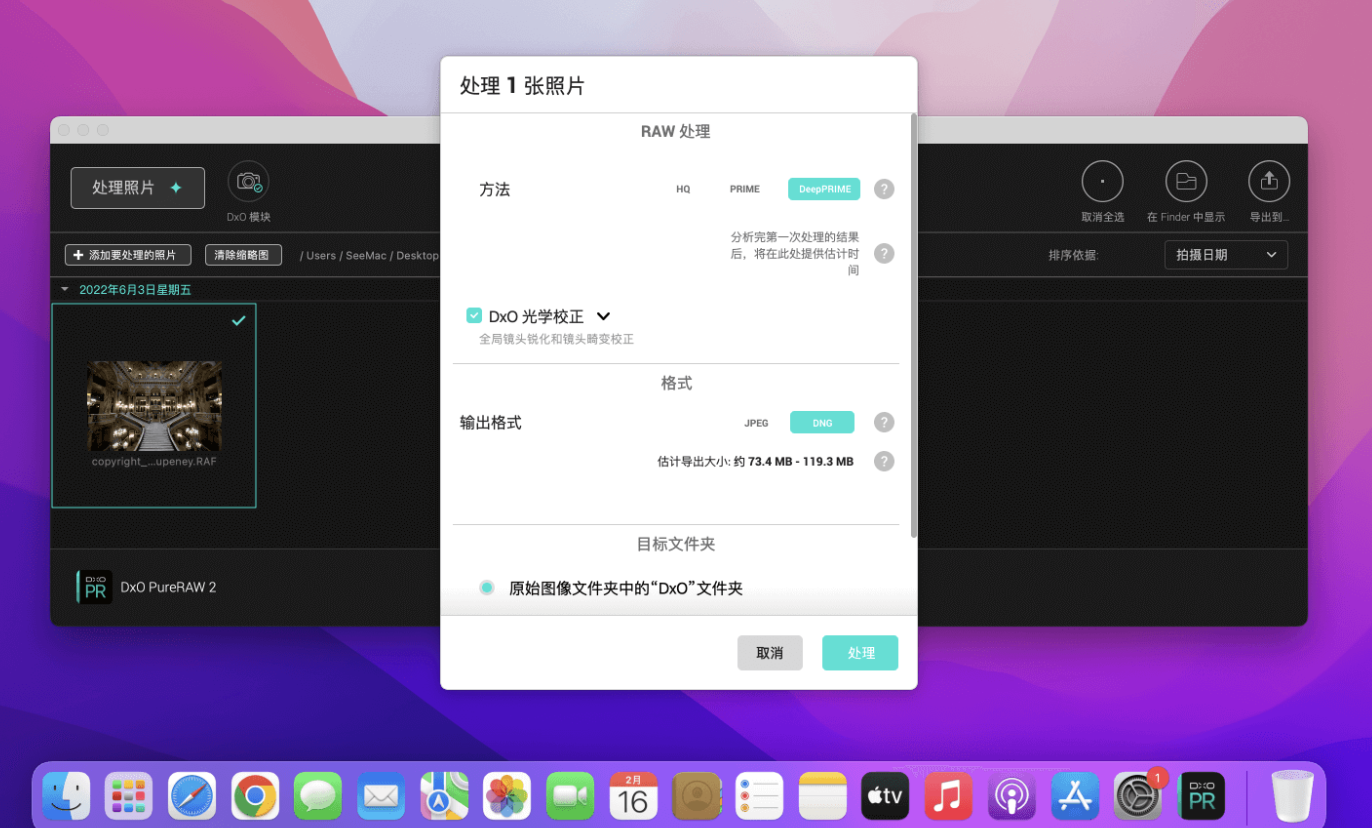The height and width of the screenshot is (828, 1372).
Task: Uncheck the DxO 光学校正 checkbox
Action: (474, 316)
